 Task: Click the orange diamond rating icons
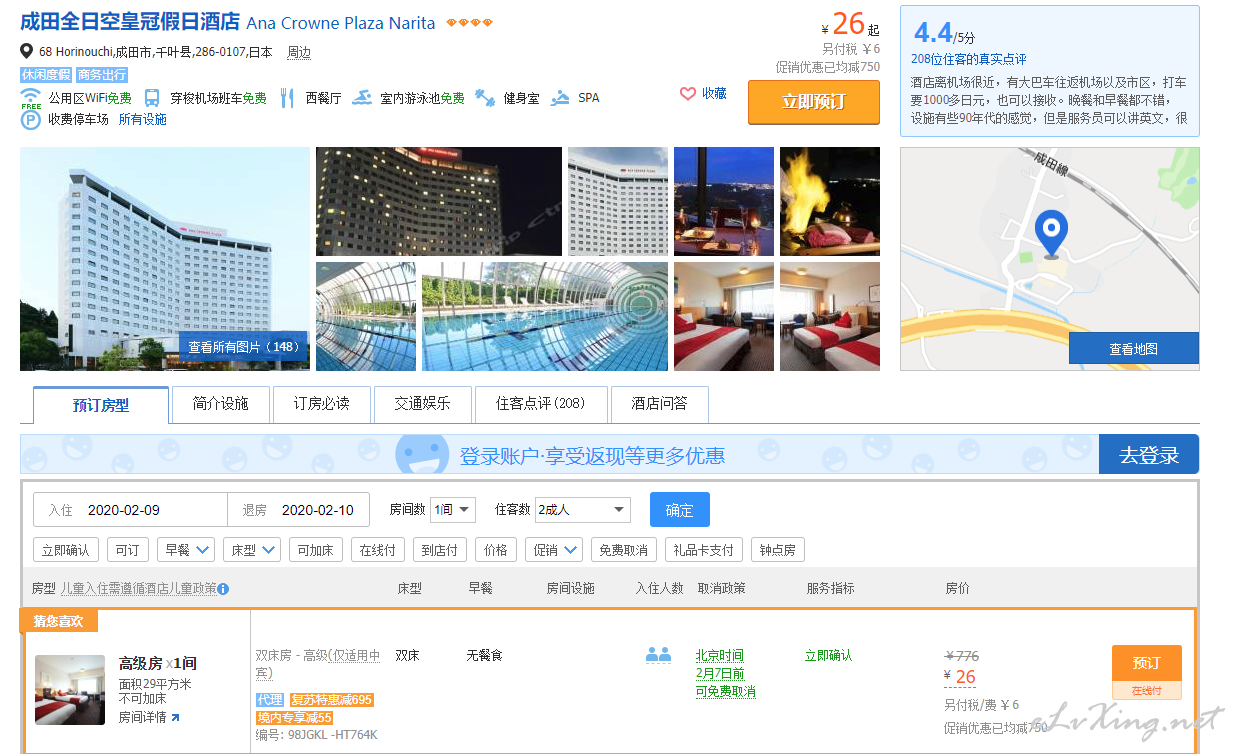click(x=468, y=23)
